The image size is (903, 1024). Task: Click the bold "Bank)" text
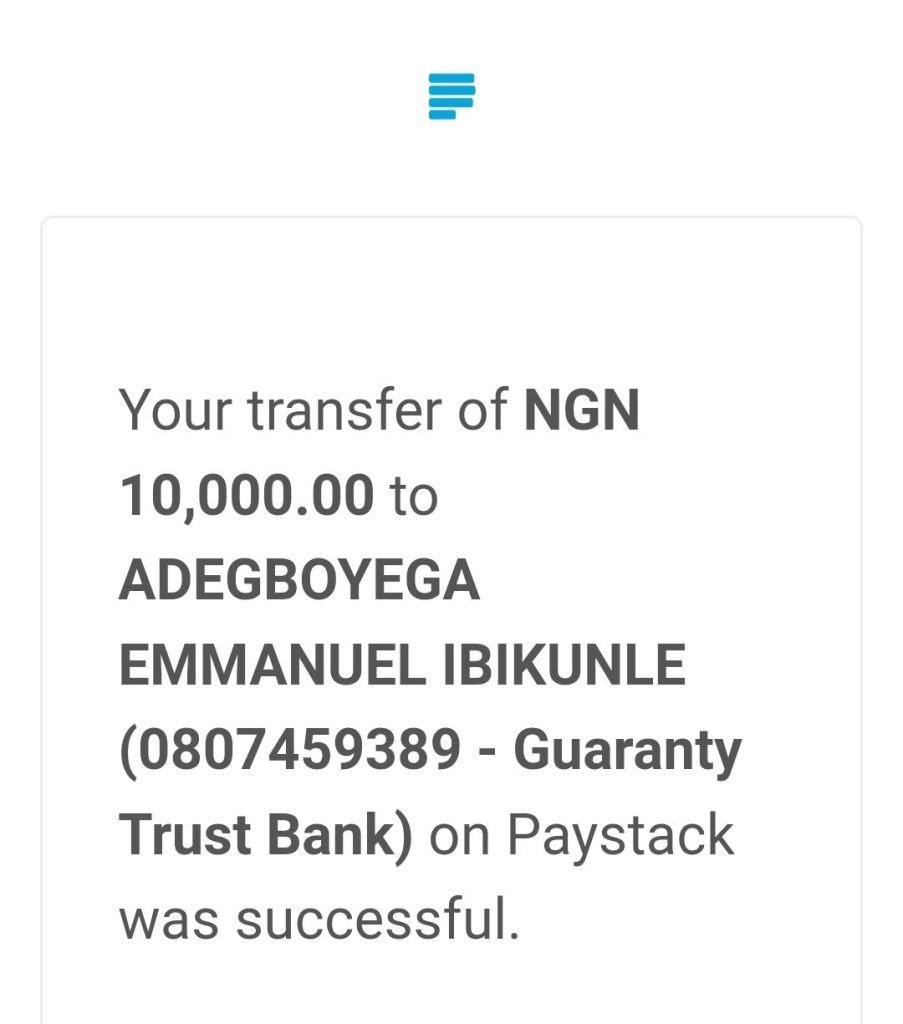[x=340, y=836]
